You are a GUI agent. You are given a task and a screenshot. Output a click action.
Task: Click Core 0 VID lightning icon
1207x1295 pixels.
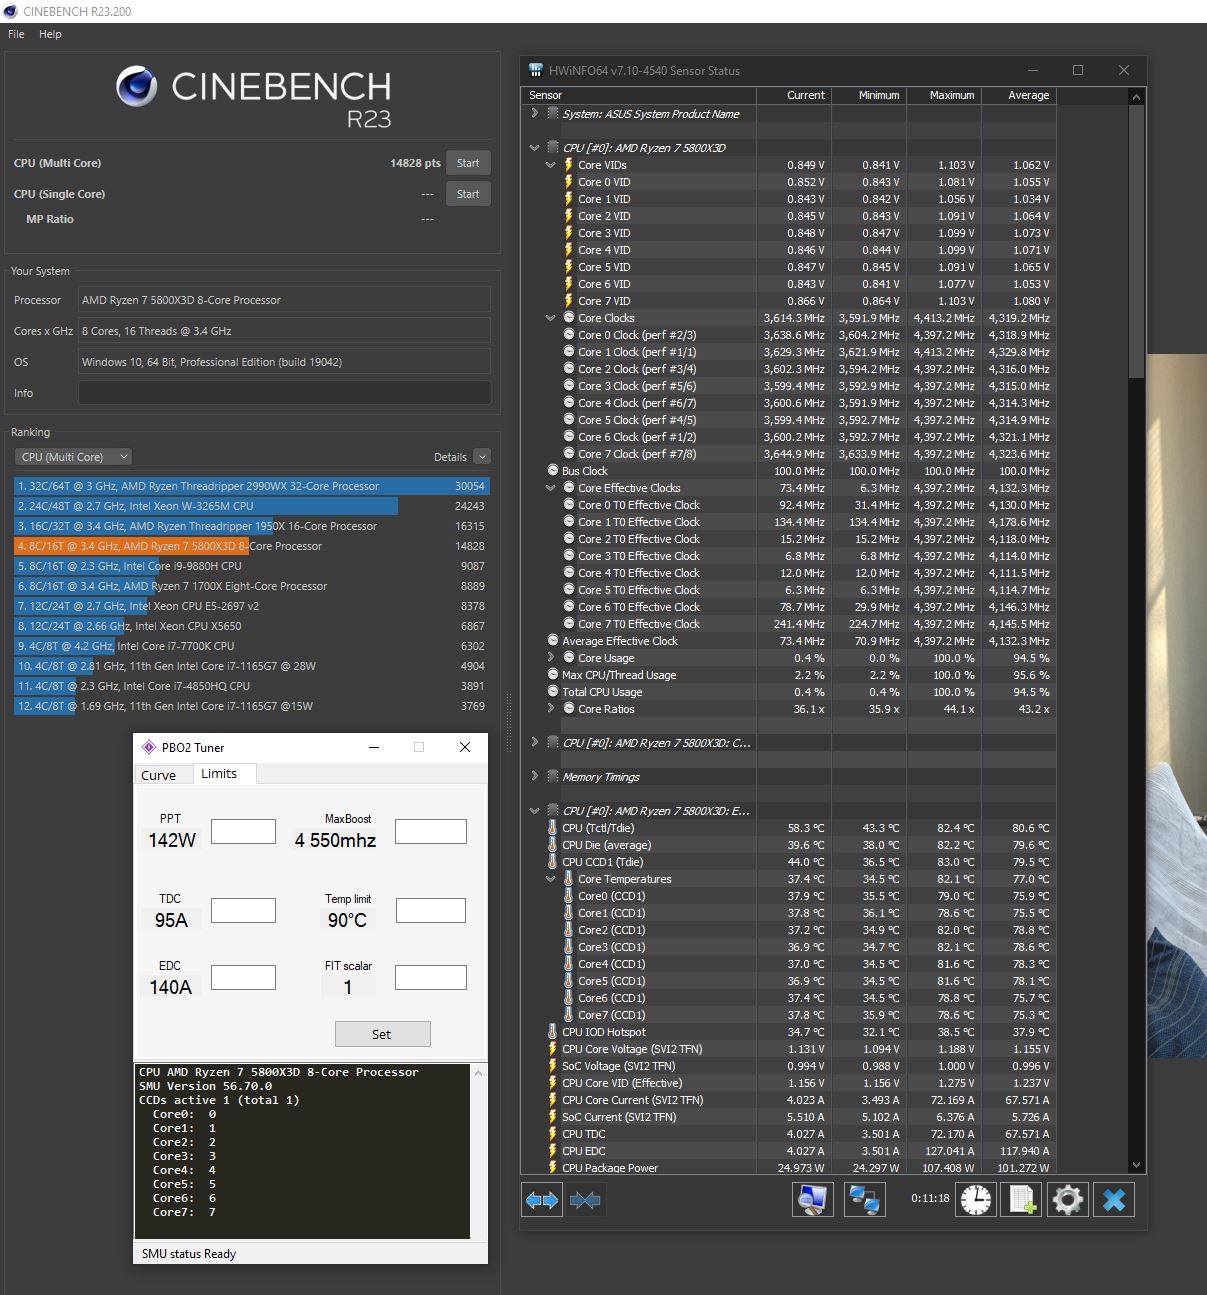pyautogui.click(x=568, y=182)
